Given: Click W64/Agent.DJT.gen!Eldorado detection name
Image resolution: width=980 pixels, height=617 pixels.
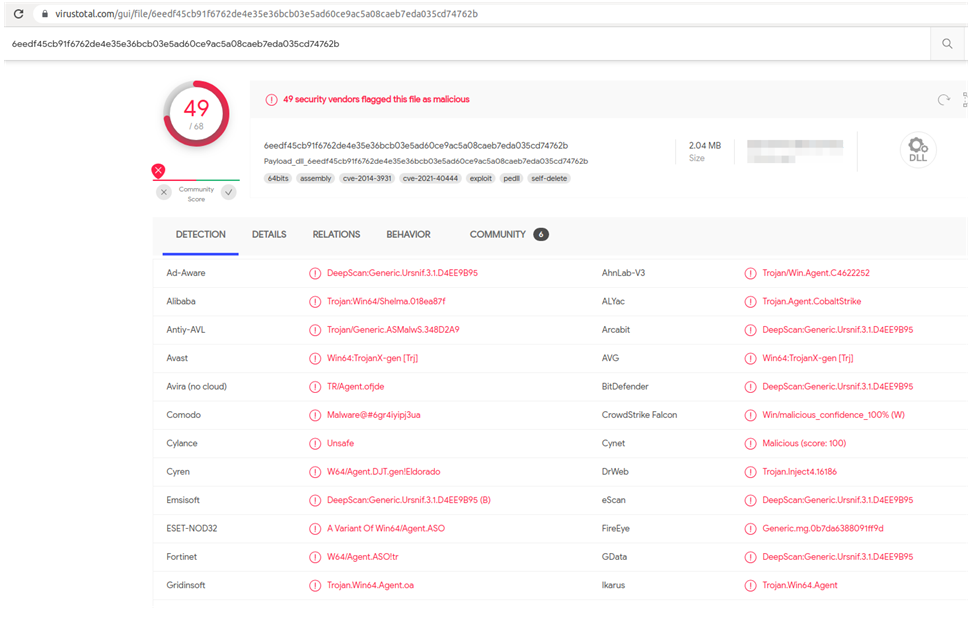Looking at the screenshot, I should click(384, 472).
